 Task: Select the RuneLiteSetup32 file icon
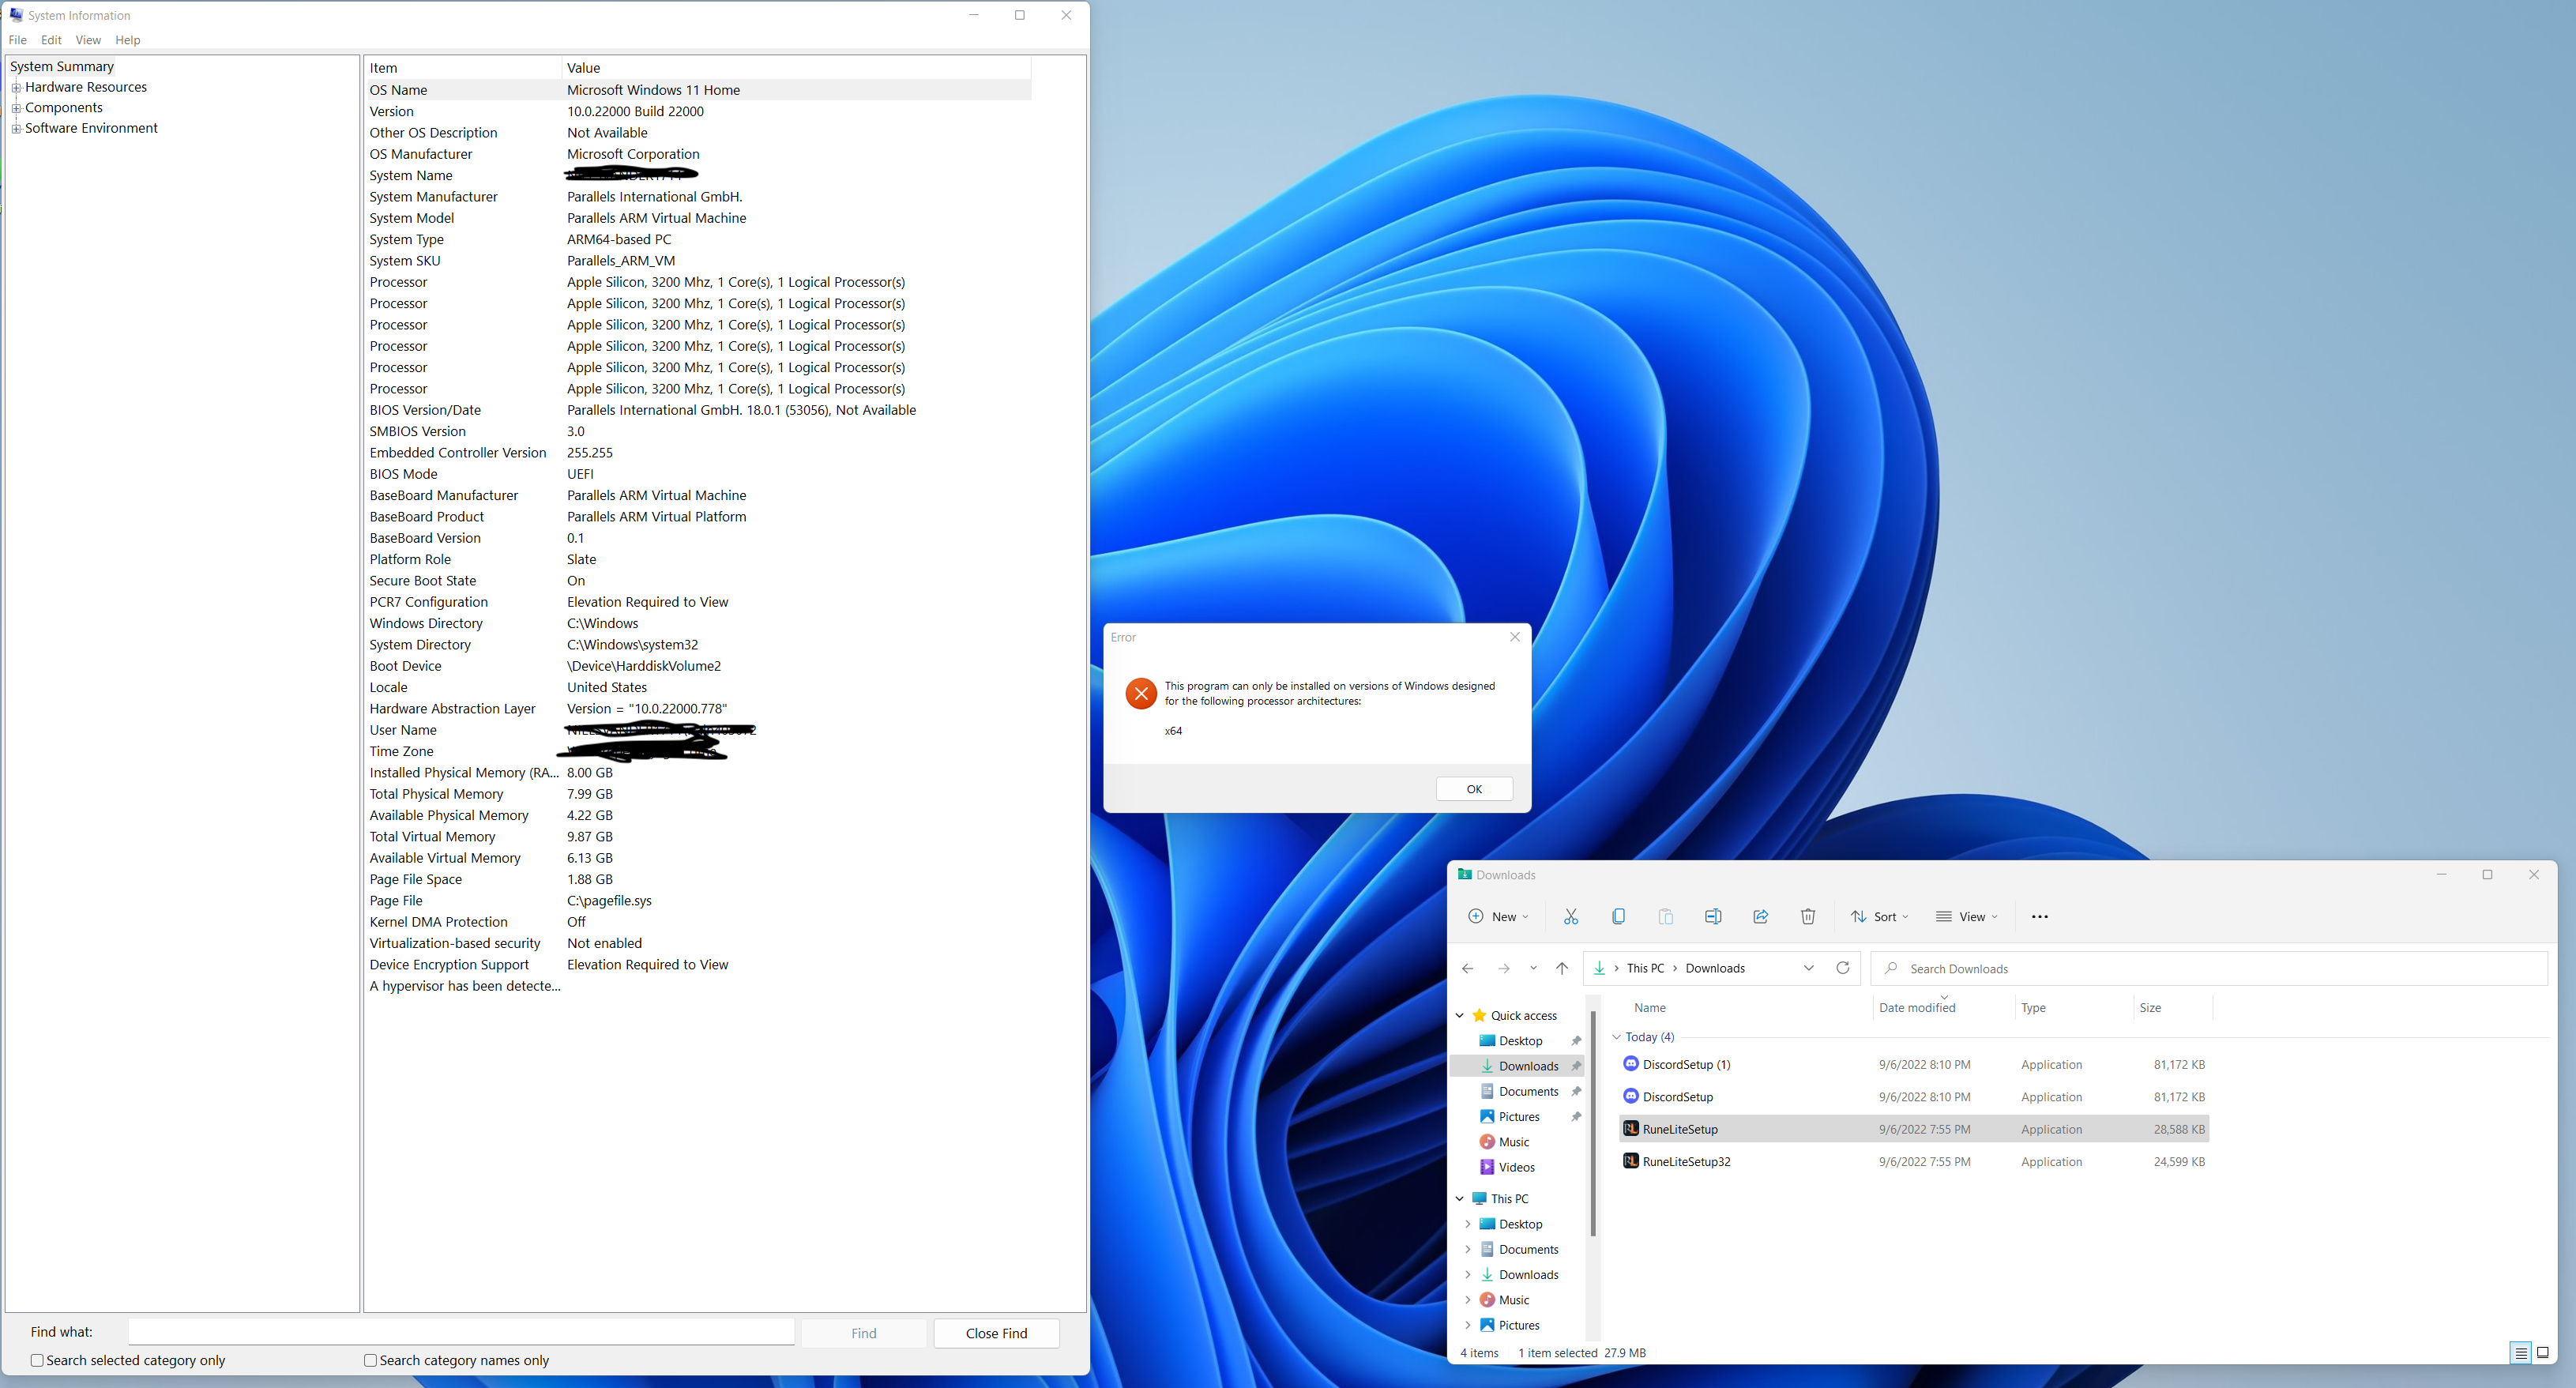pos(1631,1160)
